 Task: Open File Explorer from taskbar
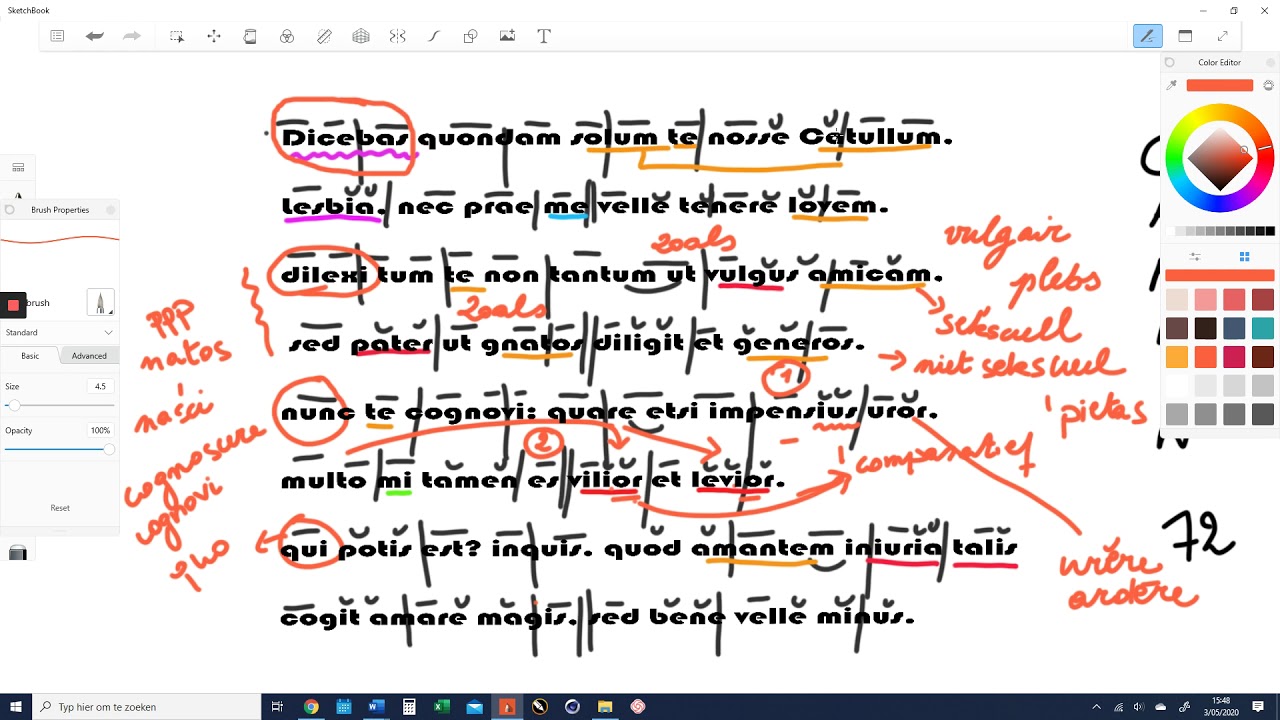604,707
